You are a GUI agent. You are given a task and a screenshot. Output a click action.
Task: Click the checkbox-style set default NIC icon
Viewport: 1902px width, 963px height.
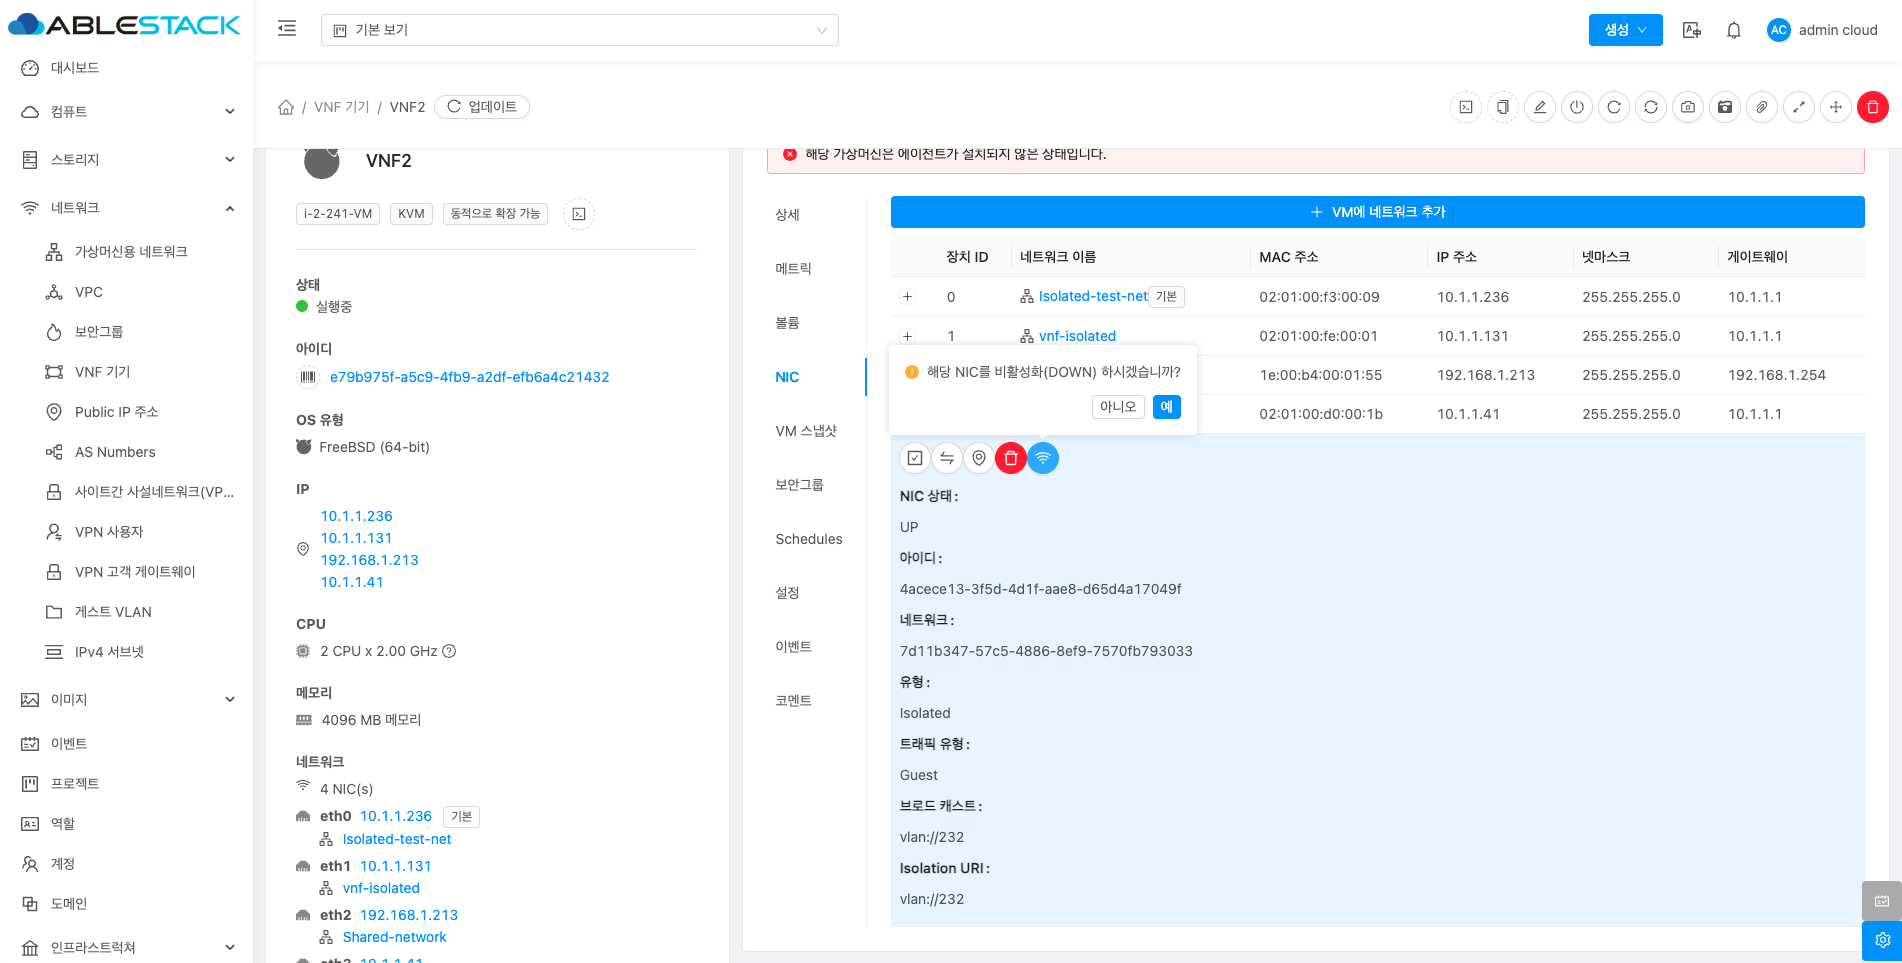[x=915, y=458]
